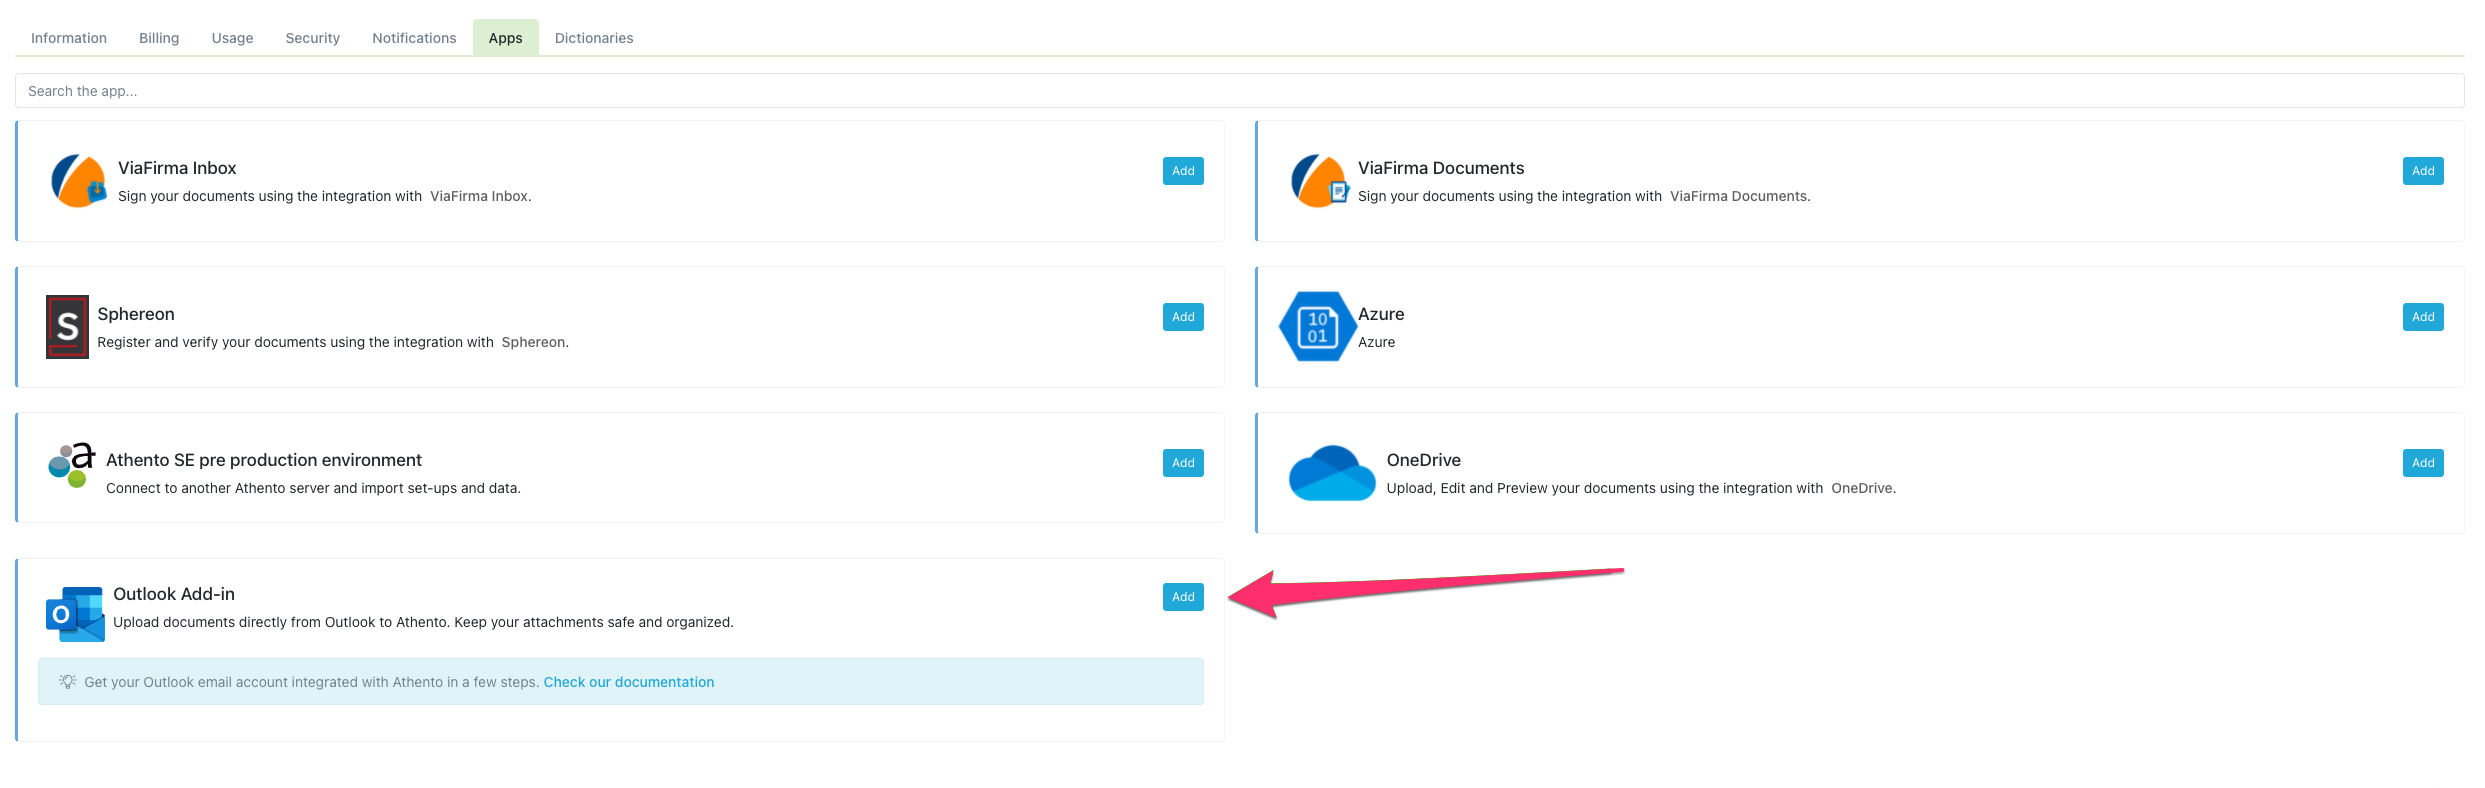This screenshot has height=788, width=2485.
Task: Add the ViaFirma Inbox app
Action: click(x=1183, y=171)
